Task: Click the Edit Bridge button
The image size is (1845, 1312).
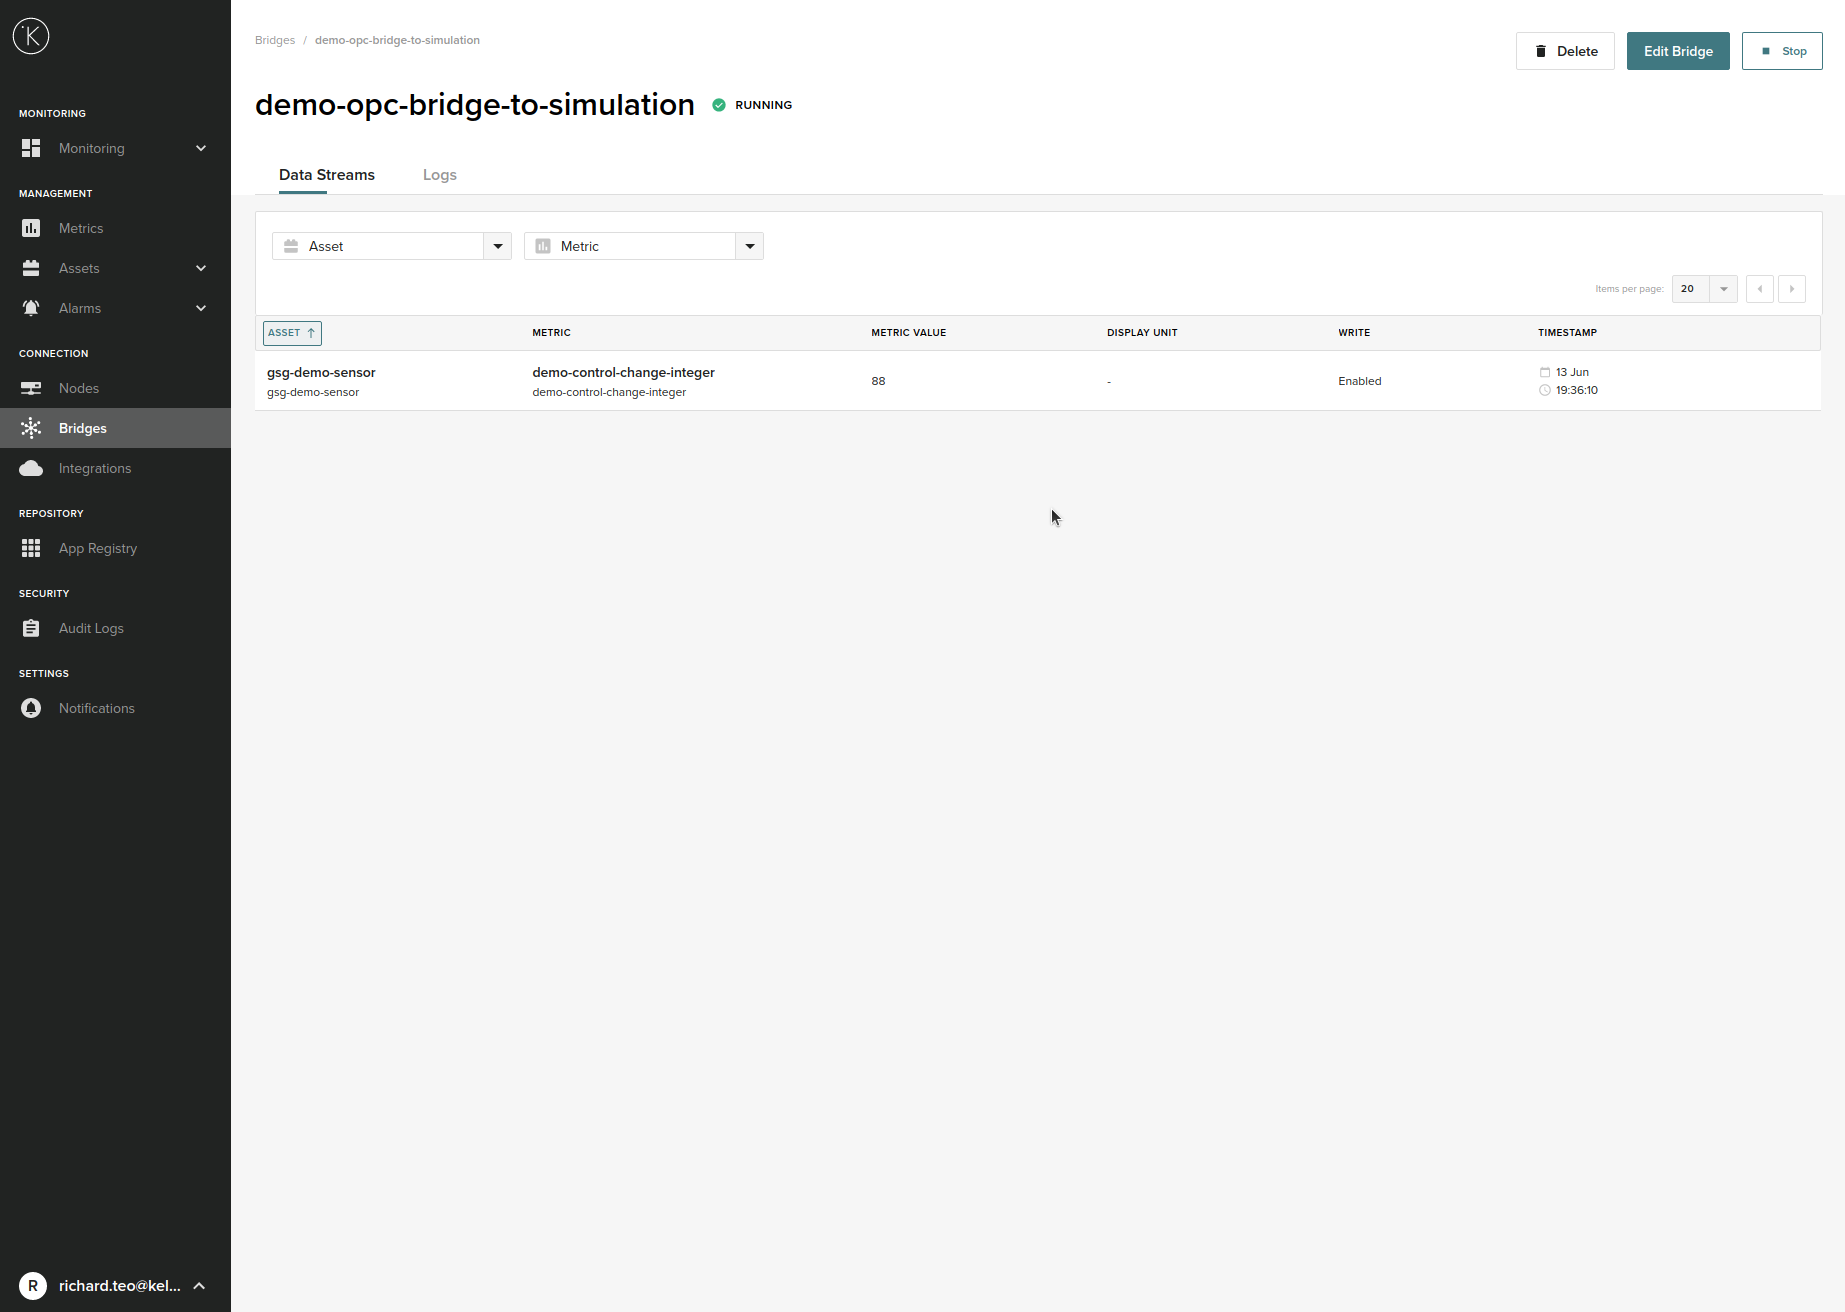Action: [1677, 50]
